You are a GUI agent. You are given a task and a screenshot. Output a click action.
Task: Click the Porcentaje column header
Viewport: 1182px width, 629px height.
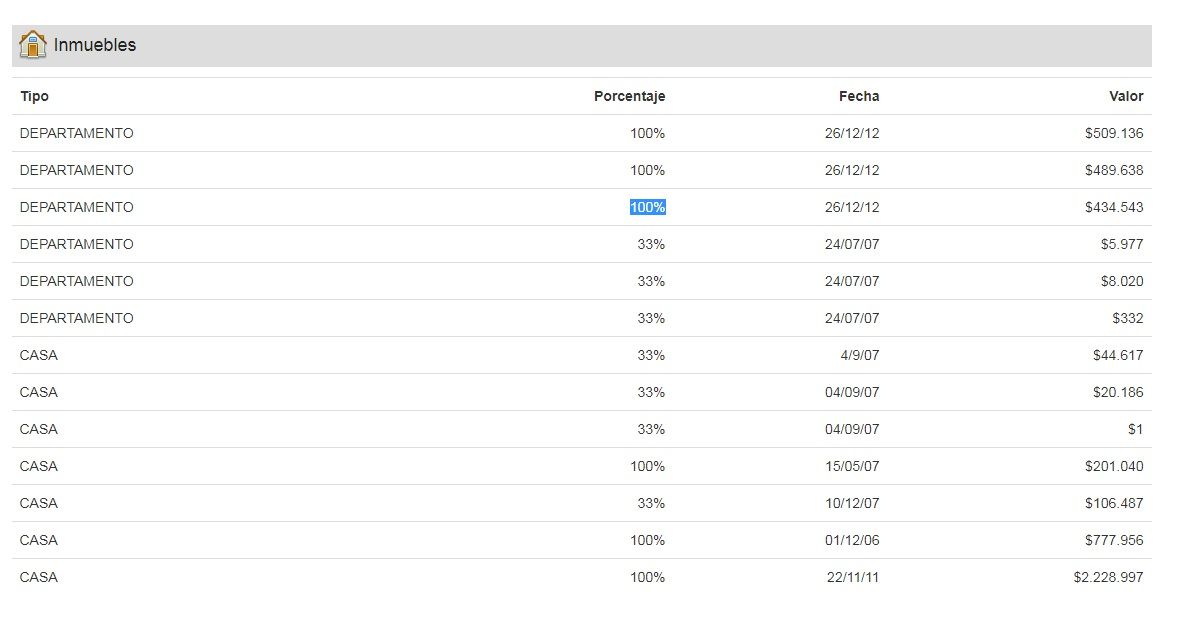(x=629, y=96)
